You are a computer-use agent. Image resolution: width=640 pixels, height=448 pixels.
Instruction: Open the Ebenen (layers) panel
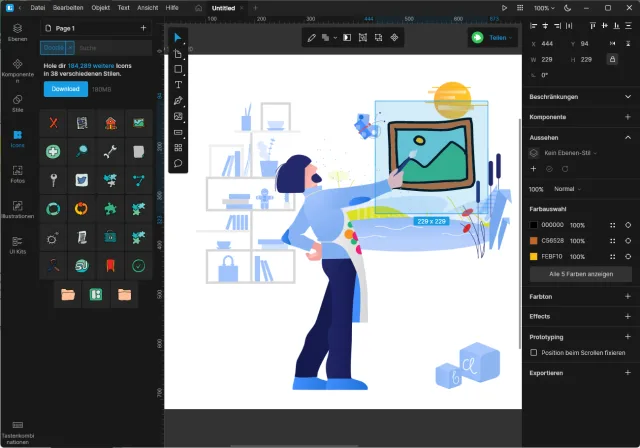point(17,33)
